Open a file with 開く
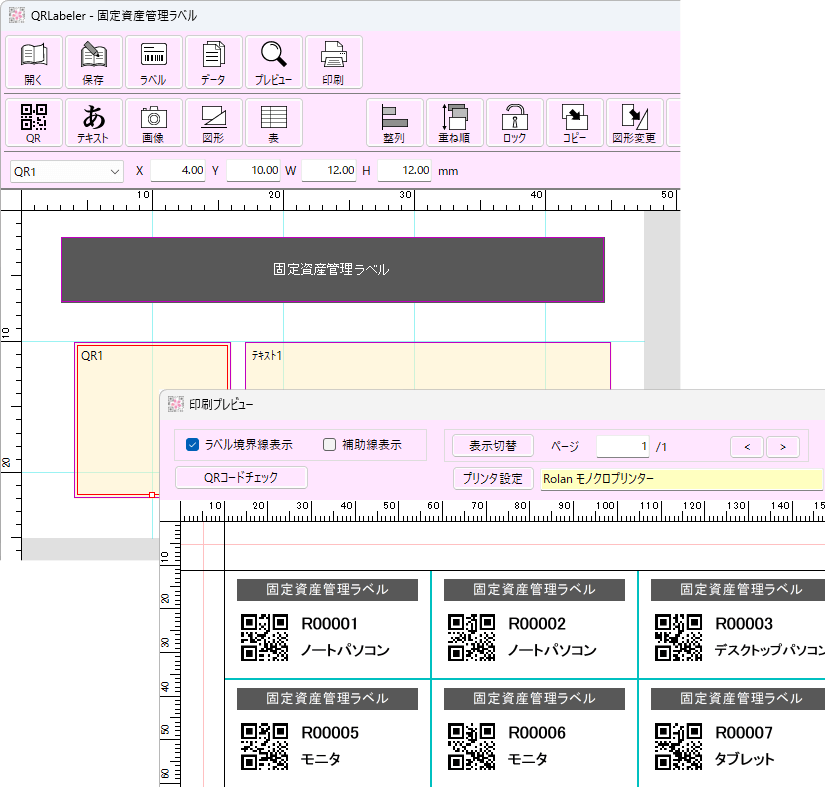 [33, 61]
